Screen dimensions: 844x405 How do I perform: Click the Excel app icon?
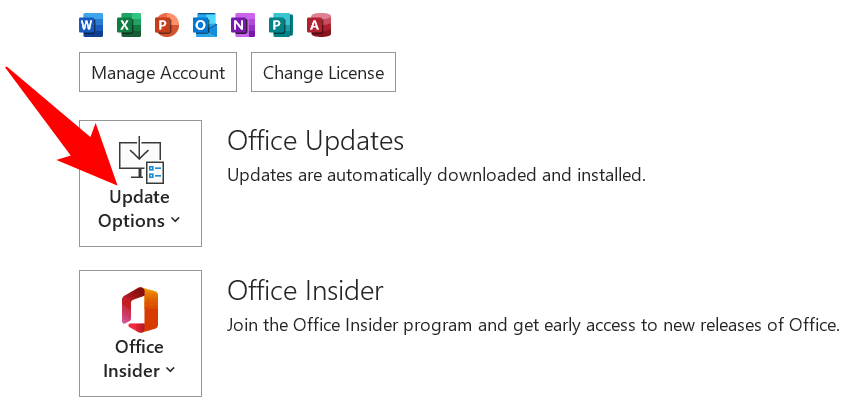[129, 25]
